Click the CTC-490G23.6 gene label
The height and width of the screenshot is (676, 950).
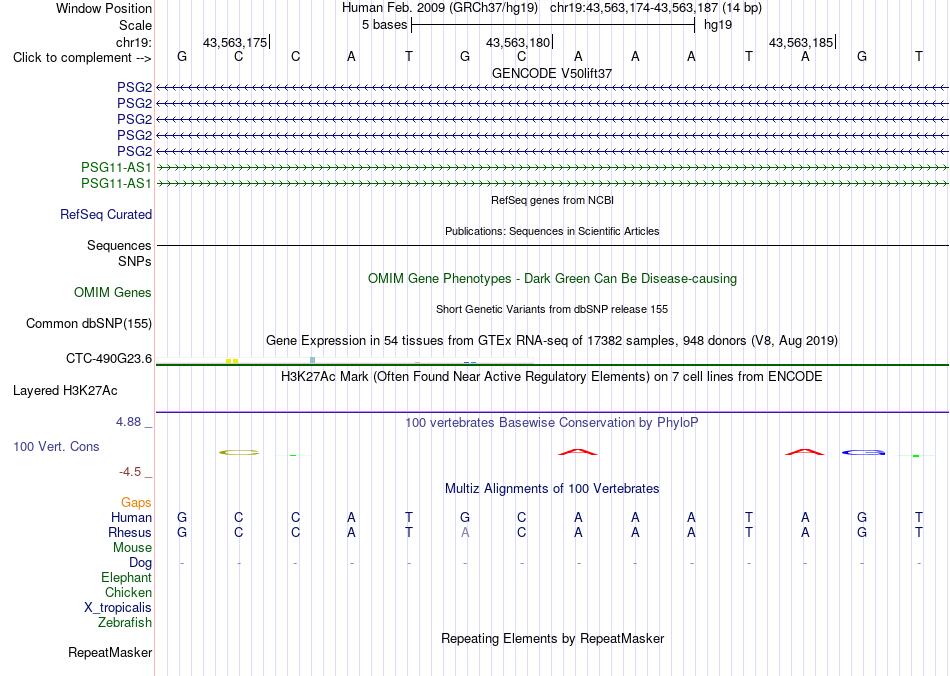[x=109, y=359]
